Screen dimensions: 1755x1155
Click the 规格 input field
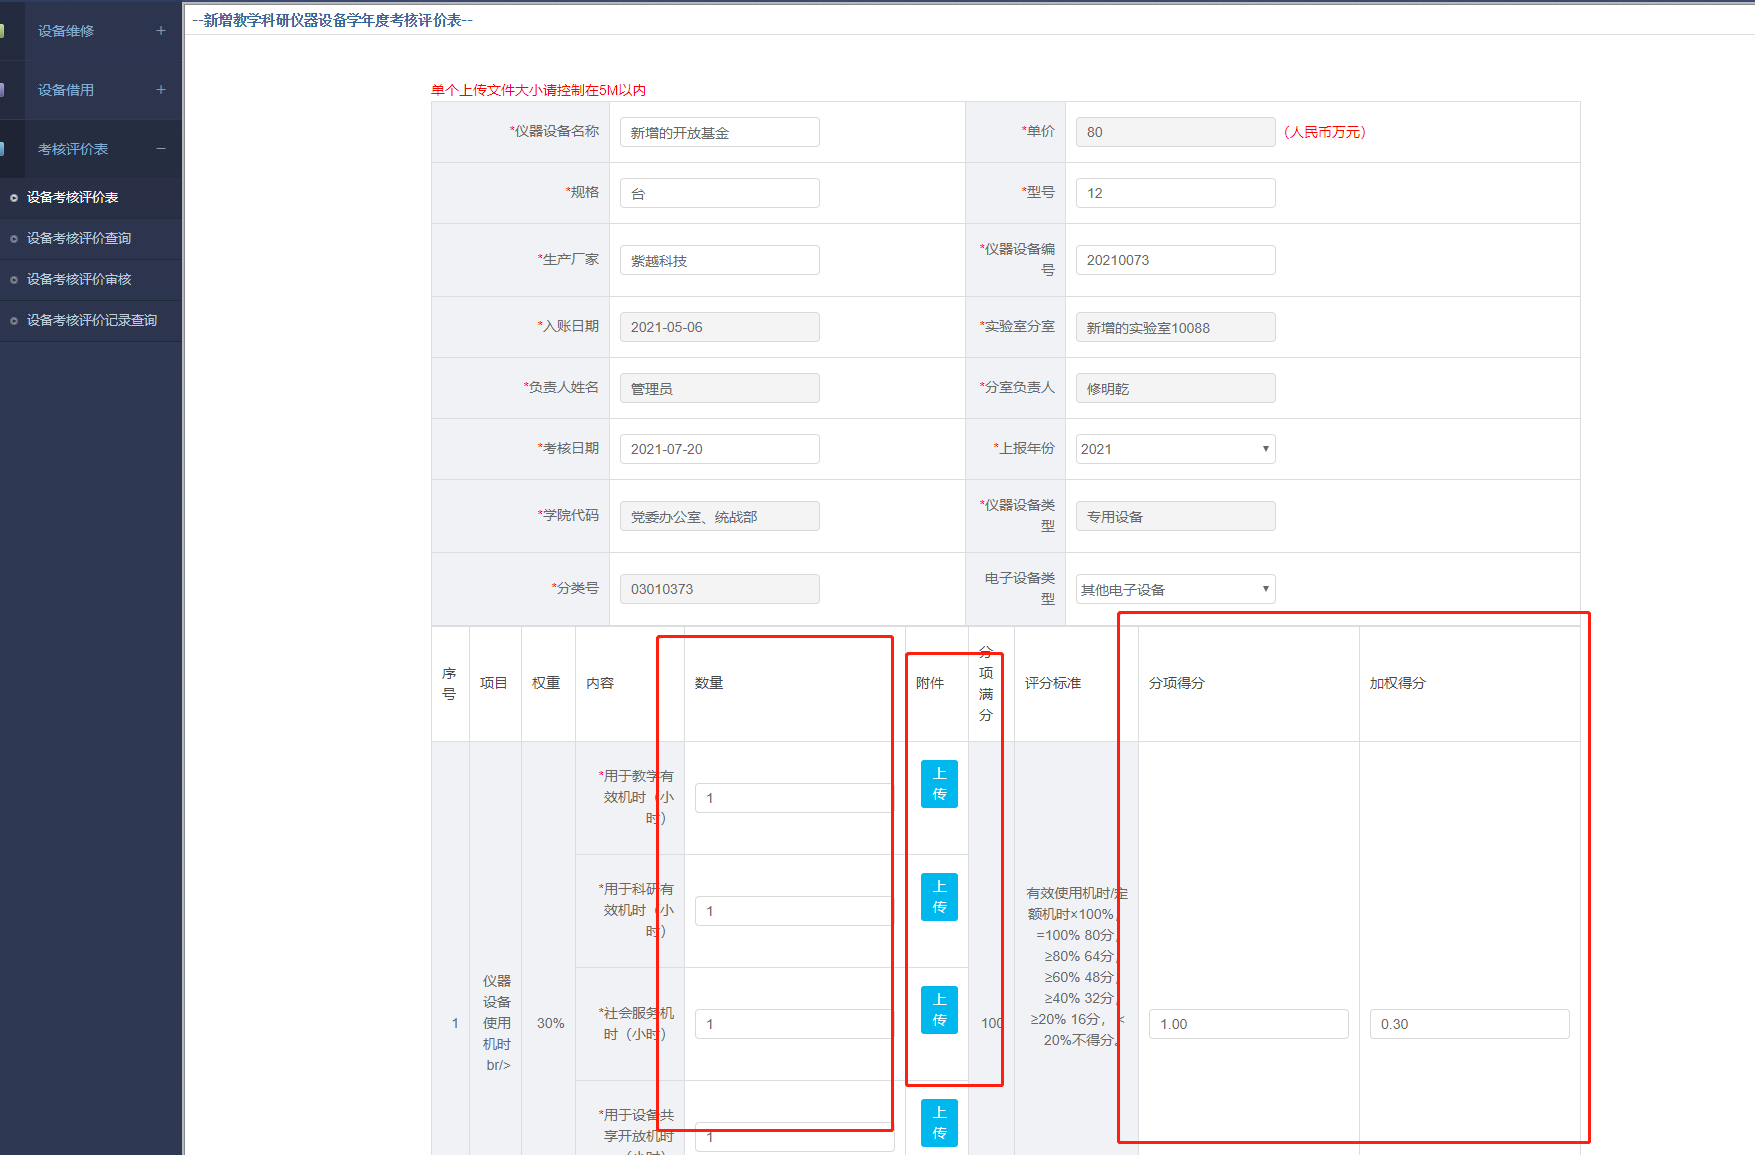pos(719,194)
